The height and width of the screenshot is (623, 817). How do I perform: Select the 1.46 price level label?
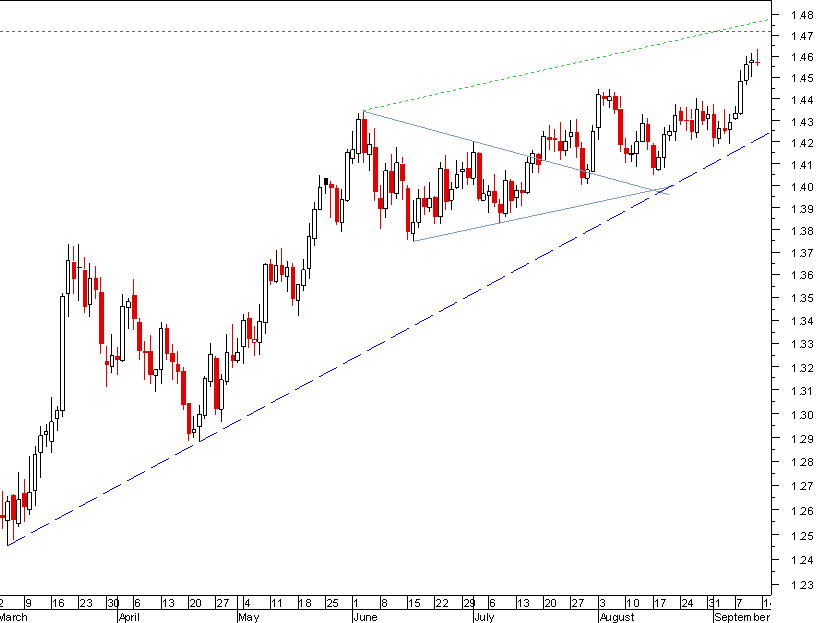801,57
